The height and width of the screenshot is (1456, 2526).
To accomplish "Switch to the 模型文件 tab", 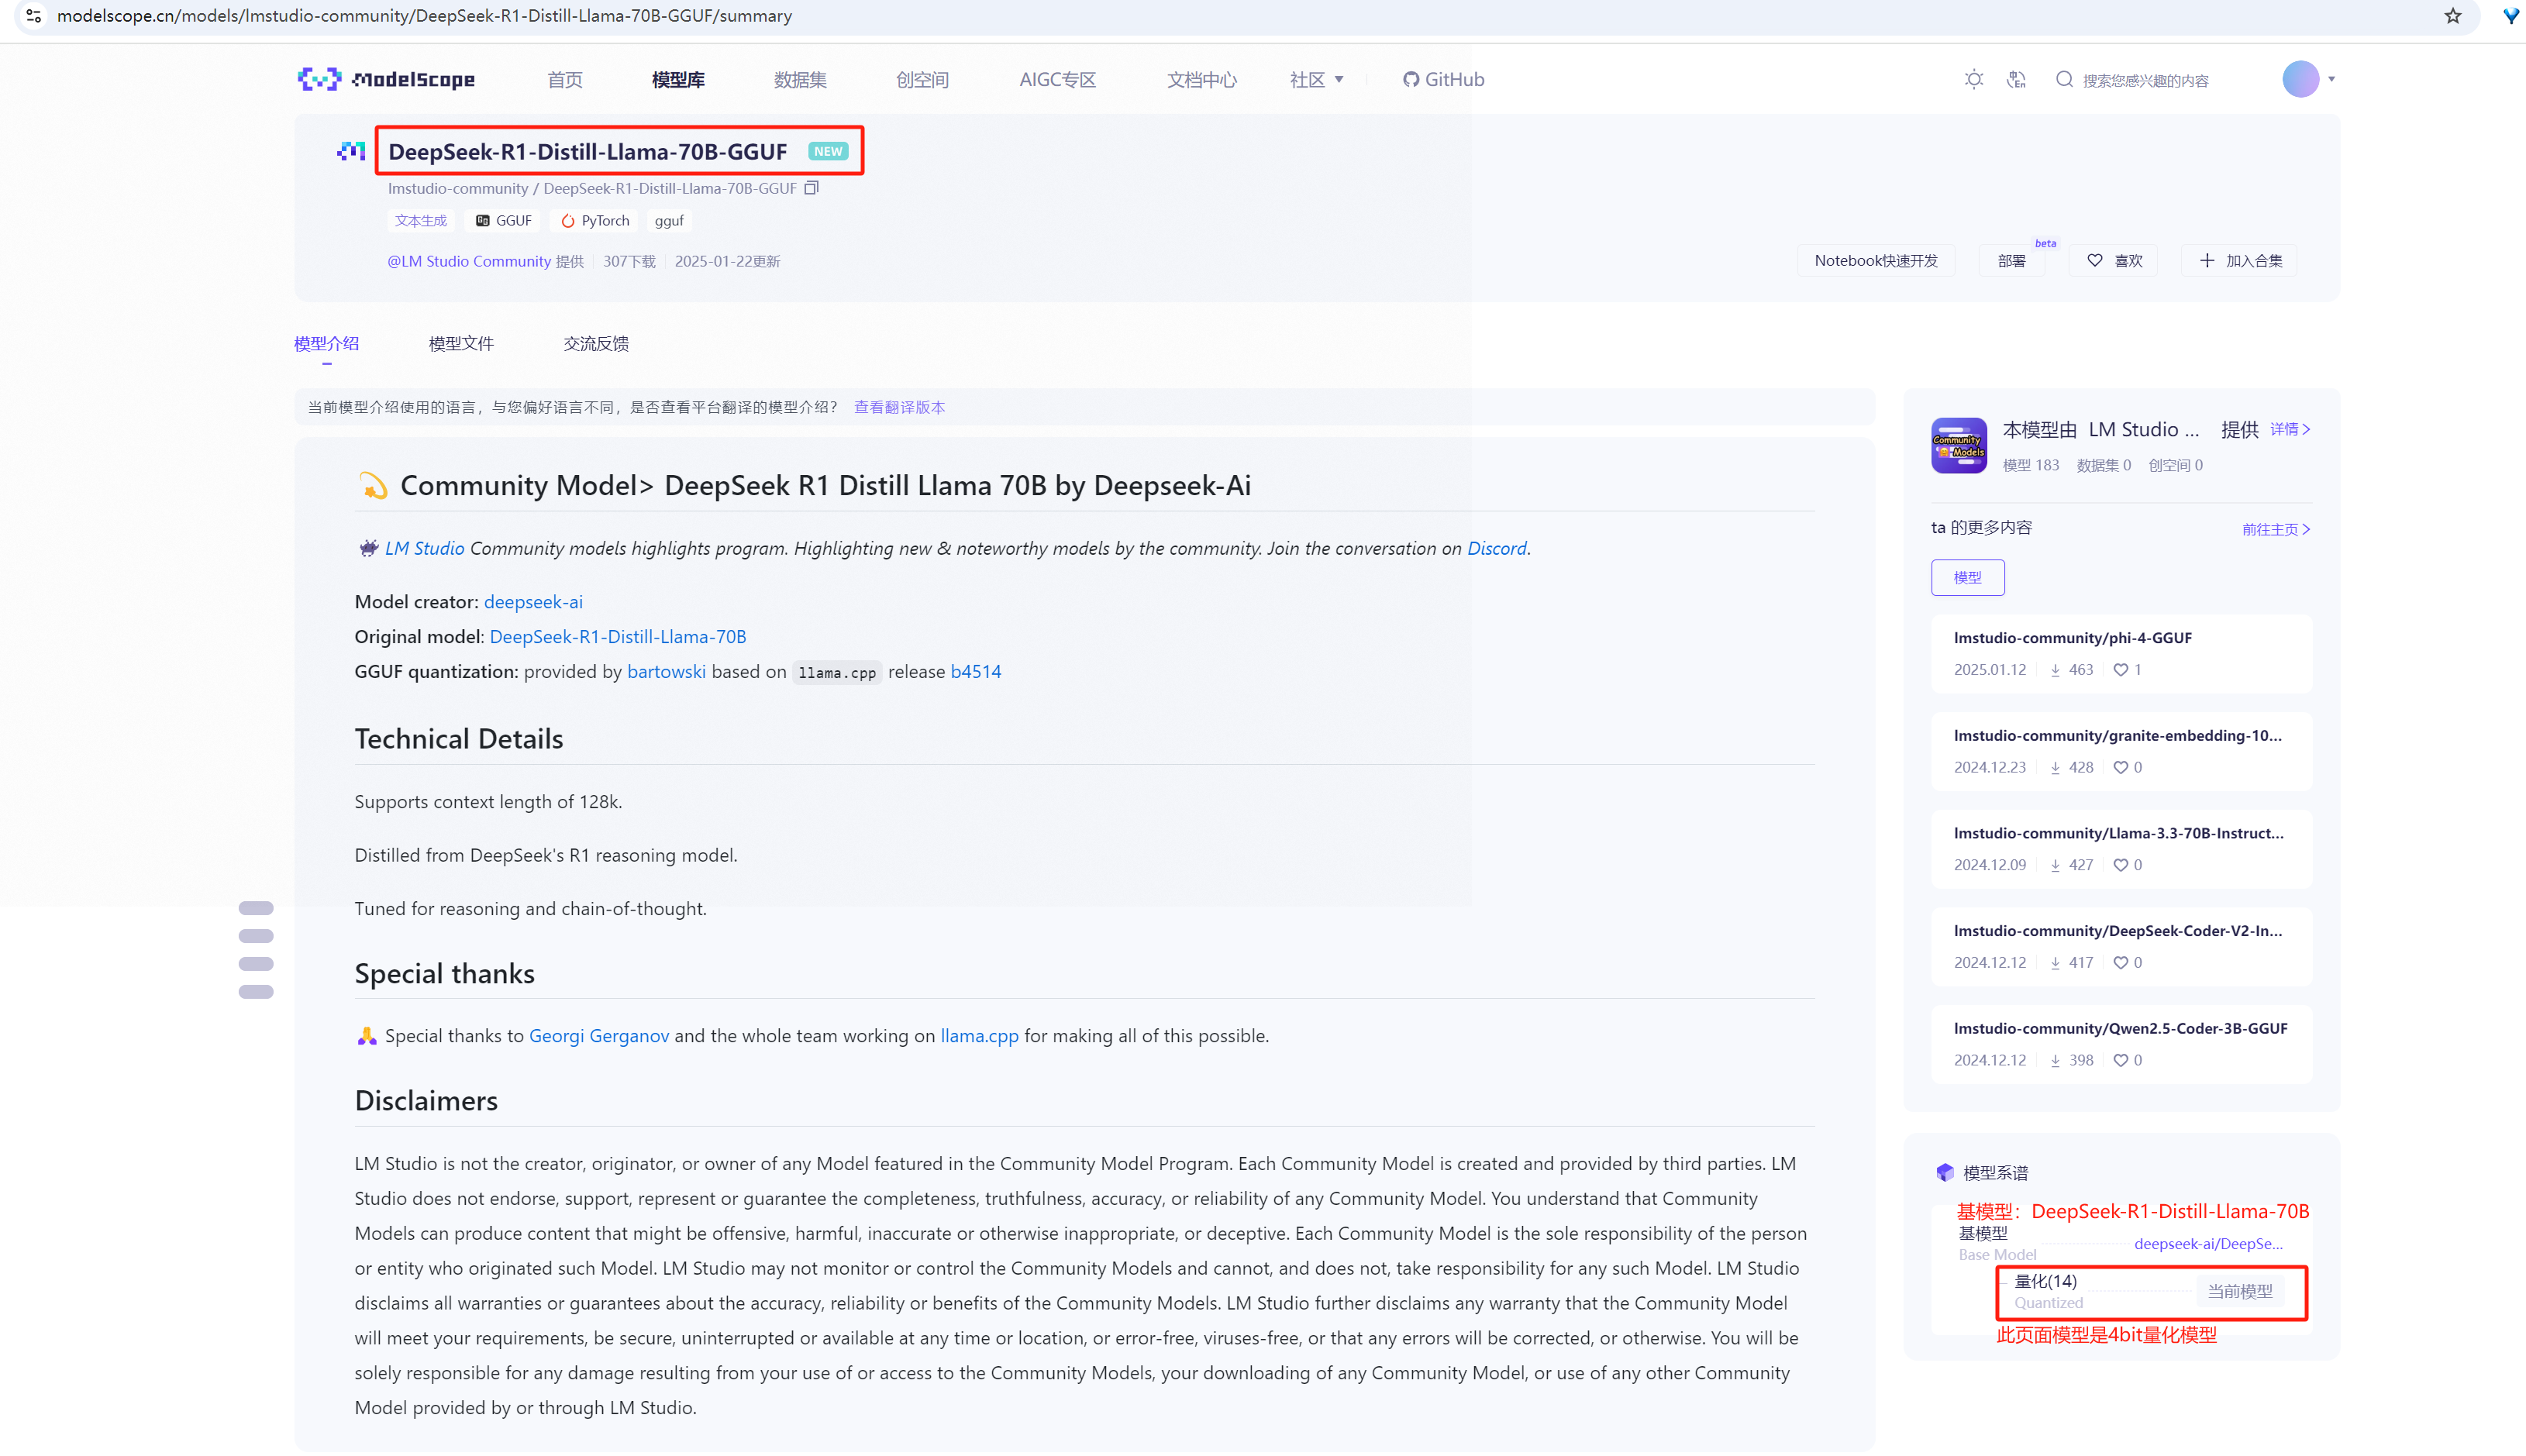I will tap(461, 343).
